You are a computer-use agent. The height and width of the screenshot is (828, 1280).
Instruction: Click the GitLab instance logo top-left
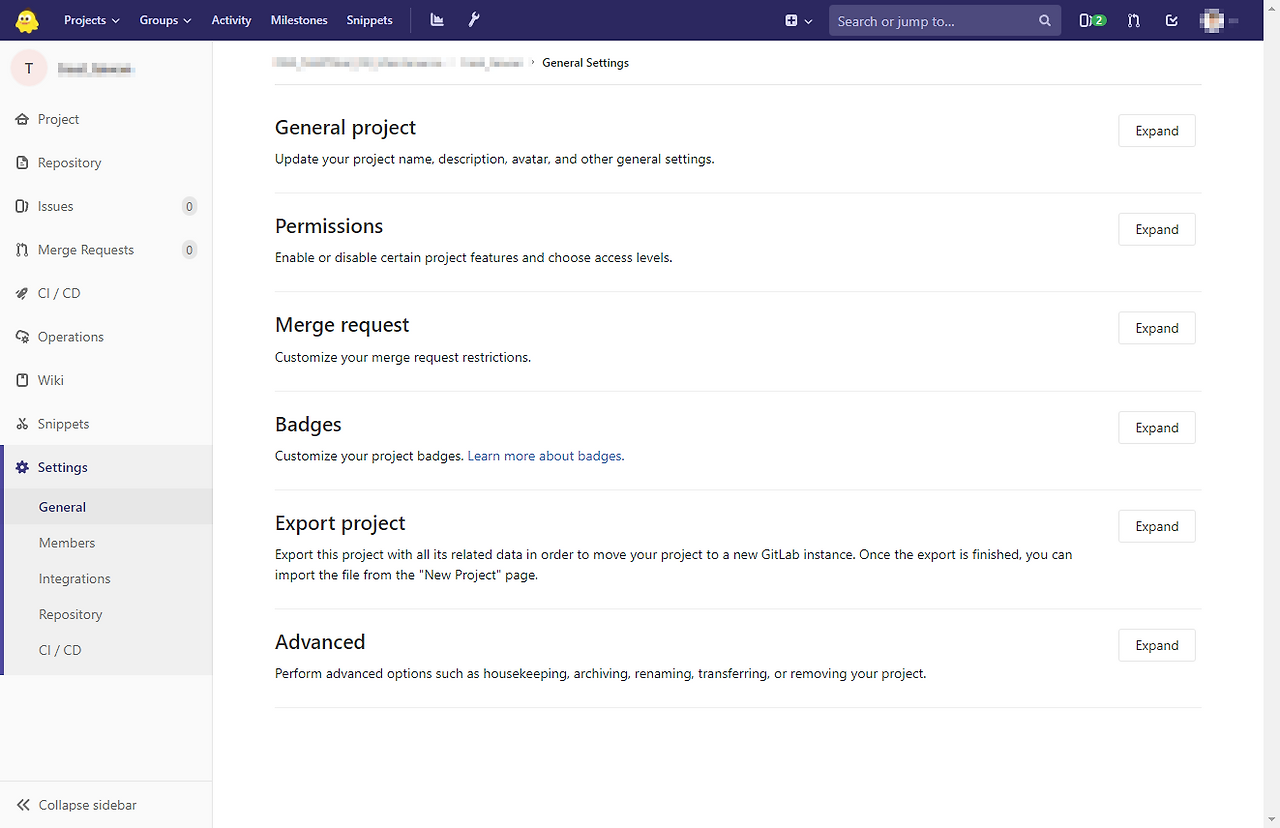point(26,20)
